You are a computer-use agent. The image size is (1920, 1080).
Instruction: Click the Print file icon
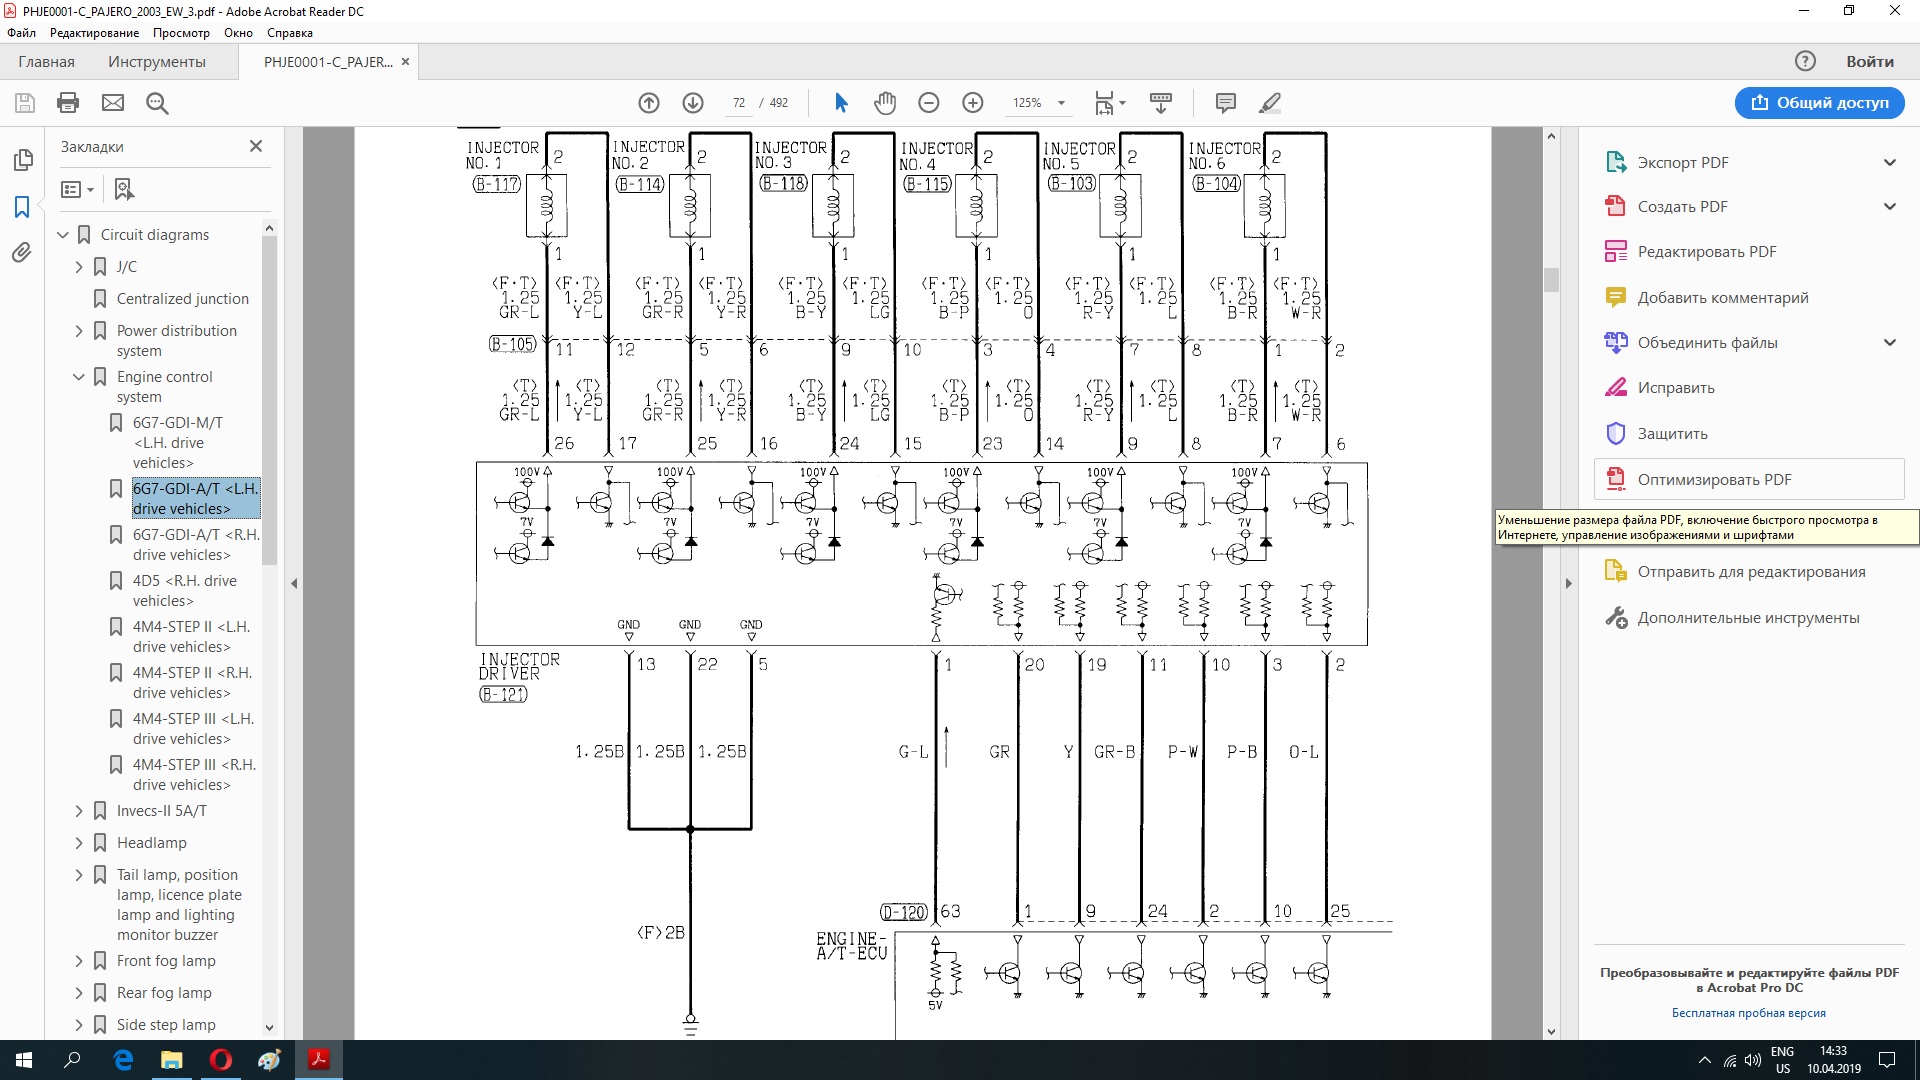pos(68,103)
